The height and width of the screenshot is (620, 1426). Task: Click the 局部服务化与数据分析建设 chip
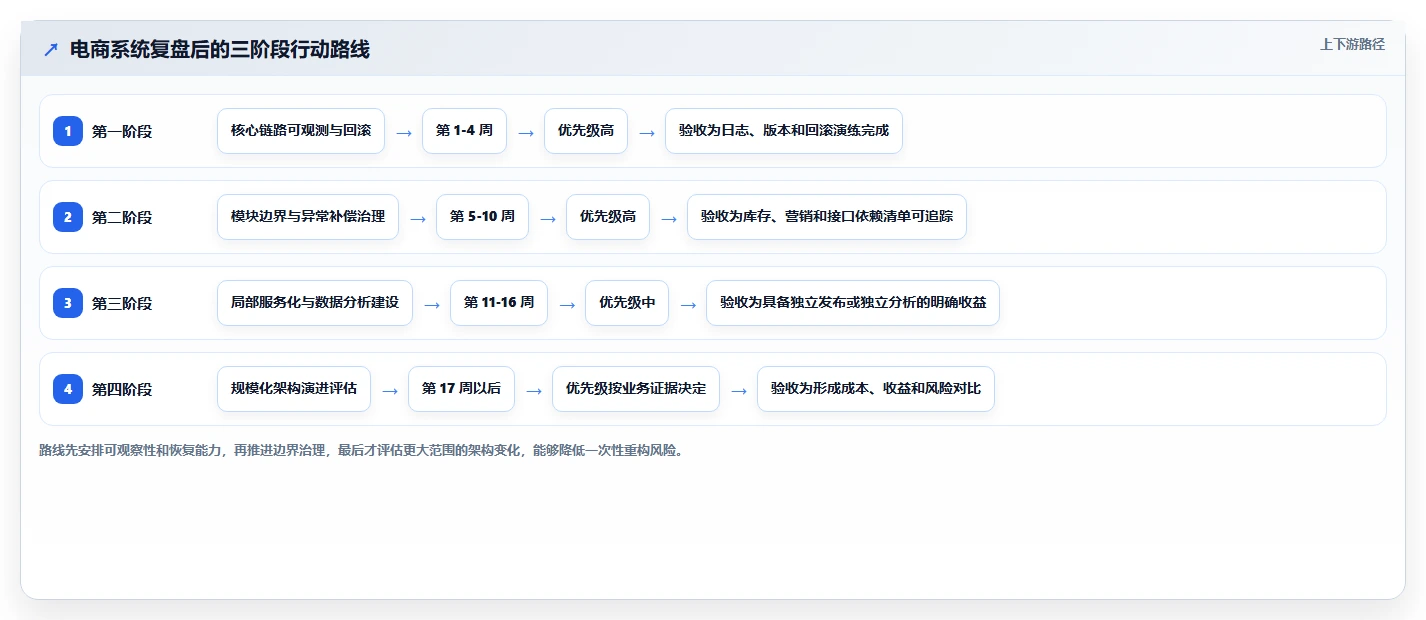point(315,303)
